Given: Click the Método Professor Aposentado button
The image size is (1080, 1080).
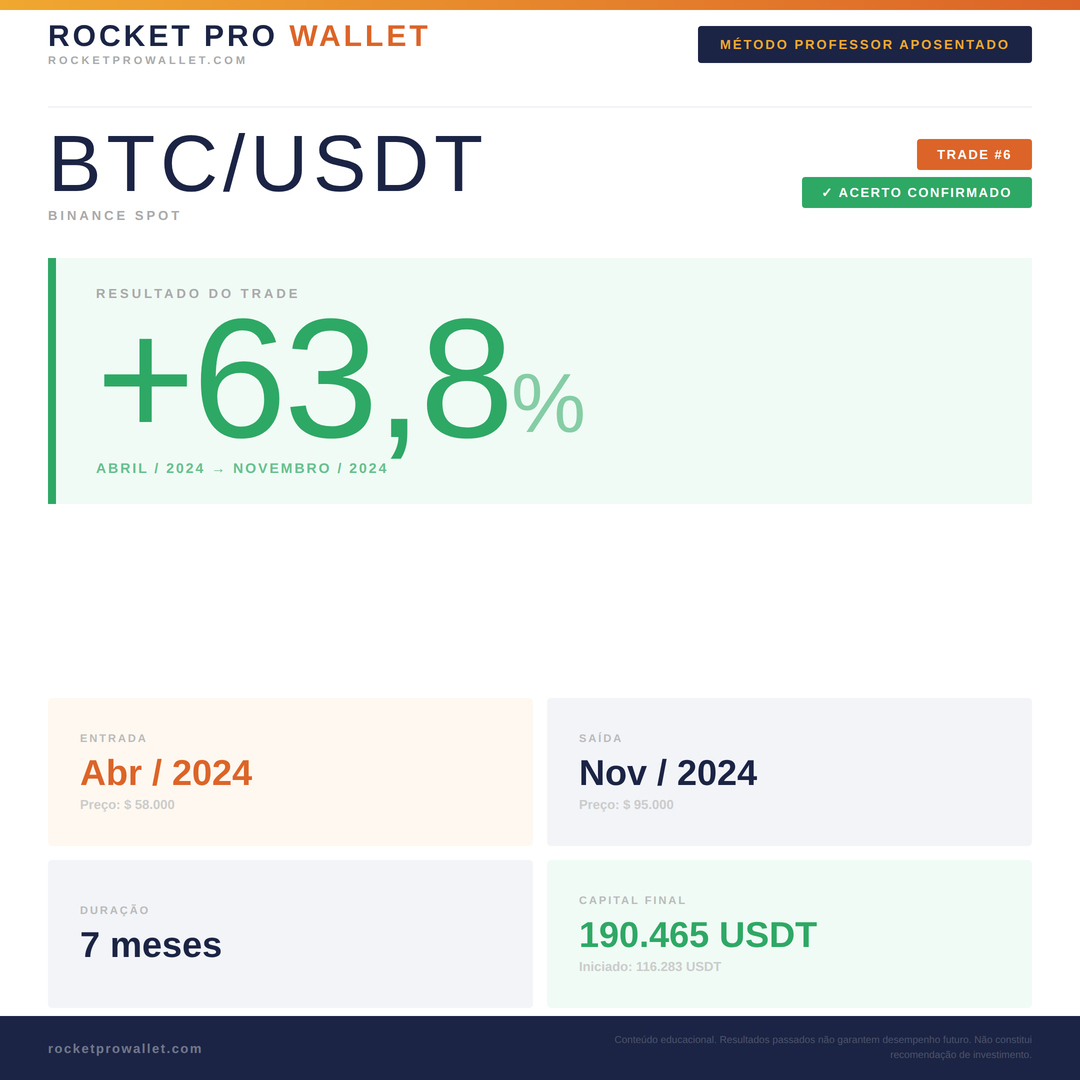Looking at the screenshot, I should pos(864,45).
